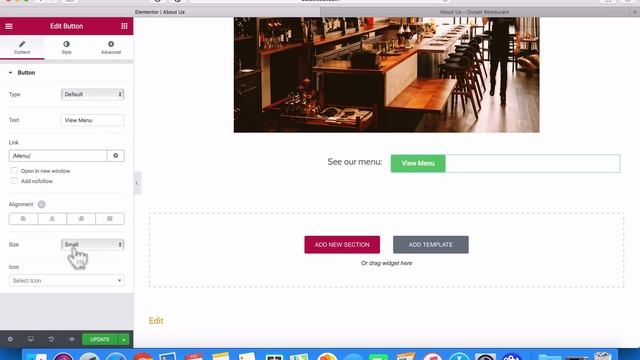The width and height of the screenshot is (640, 360).
Task: Open the history icon in footer
Action: 51,339
